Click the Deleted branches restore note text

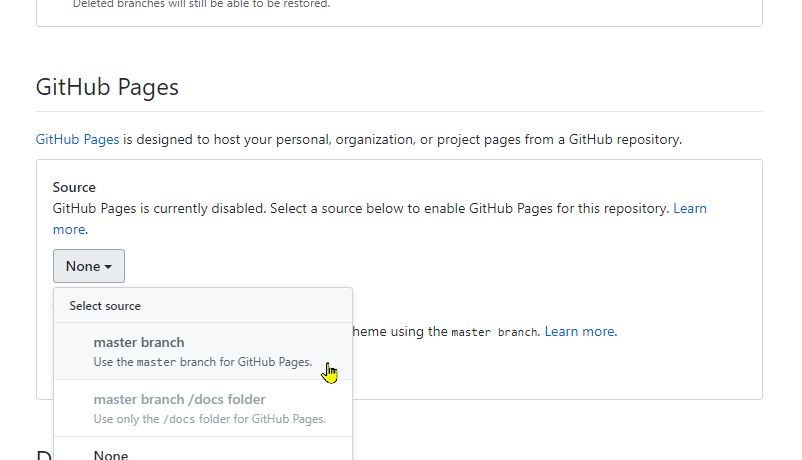tap(202, 4)
